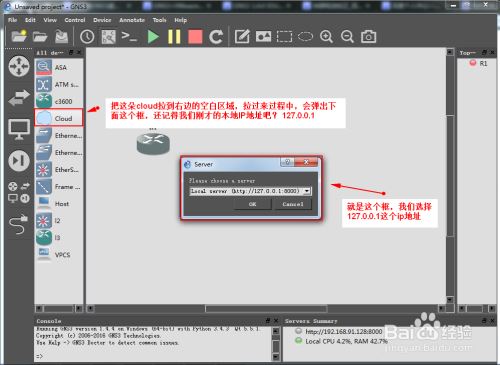
Task: Toggle show interface labels icon
Action: [x=109, y=36]
